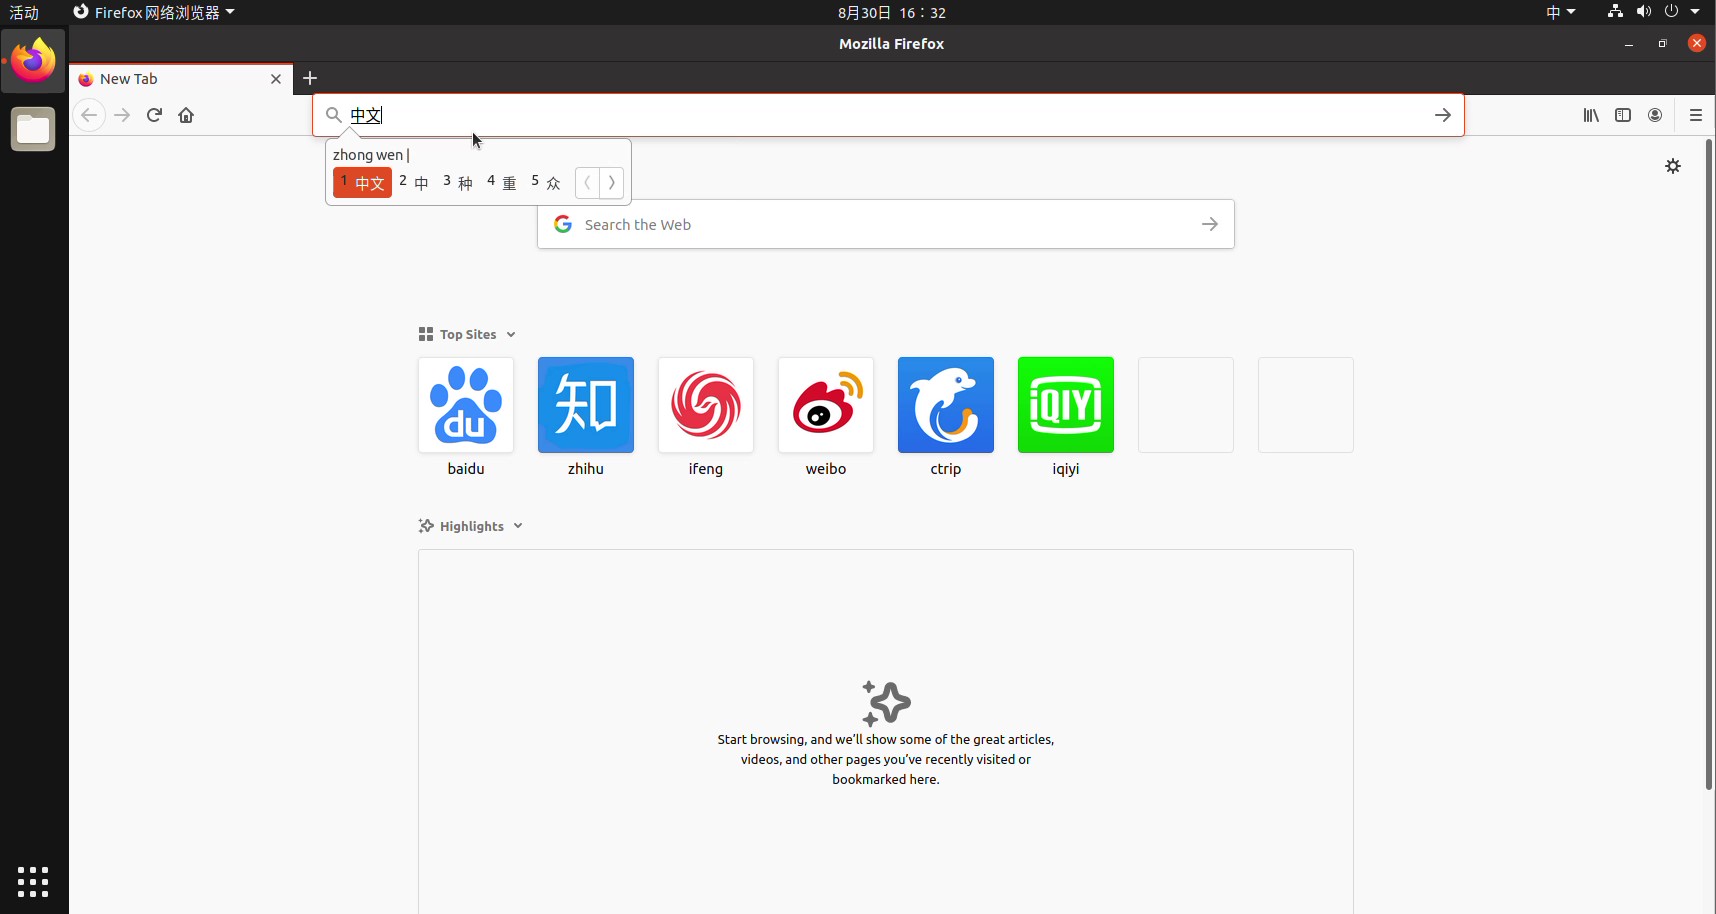This screenshot has width=1716, height=914.
Task: Expand system menu via the top-right arrow
Action: (1695, 12)
